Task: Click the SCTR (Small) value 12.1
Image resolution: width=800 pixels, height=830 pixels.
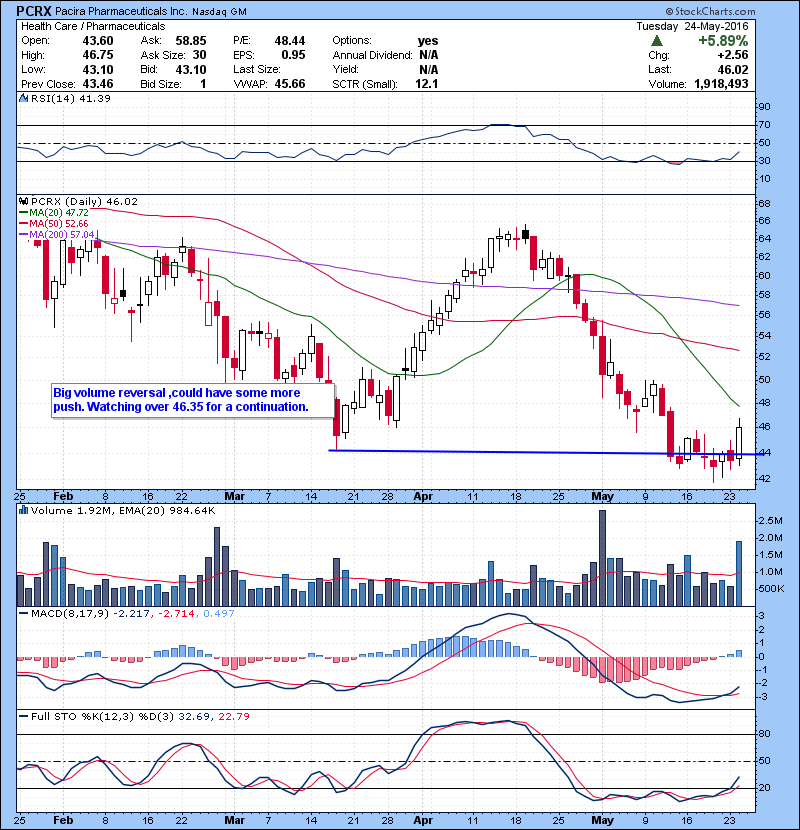Action: 427,84
